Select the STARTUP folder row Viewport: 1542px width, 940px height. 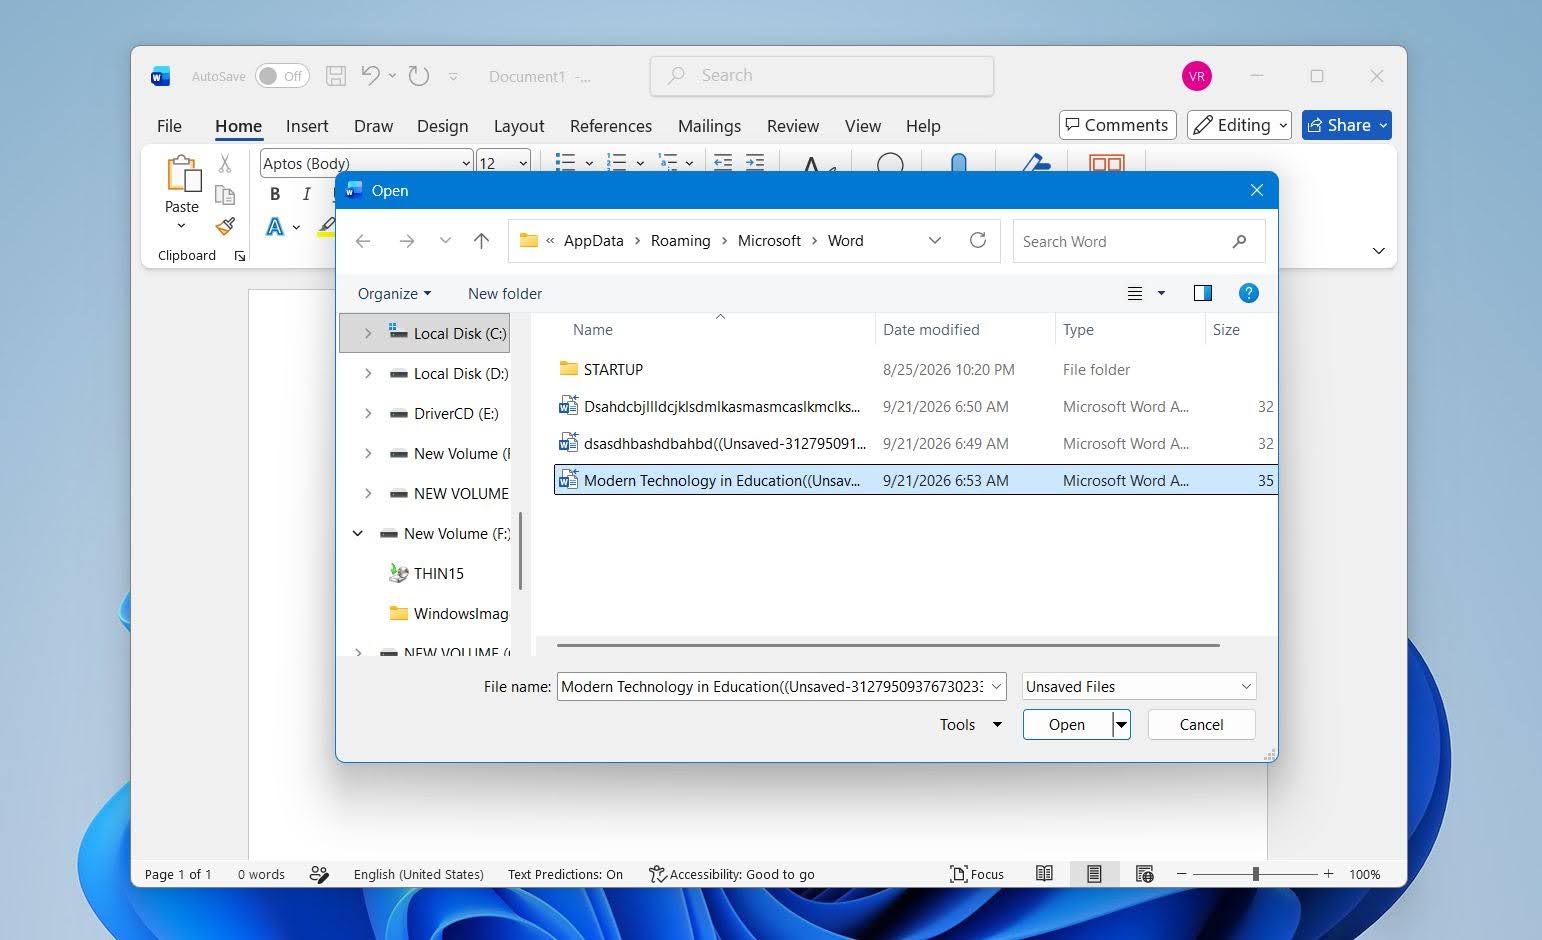tap(915, 369)
